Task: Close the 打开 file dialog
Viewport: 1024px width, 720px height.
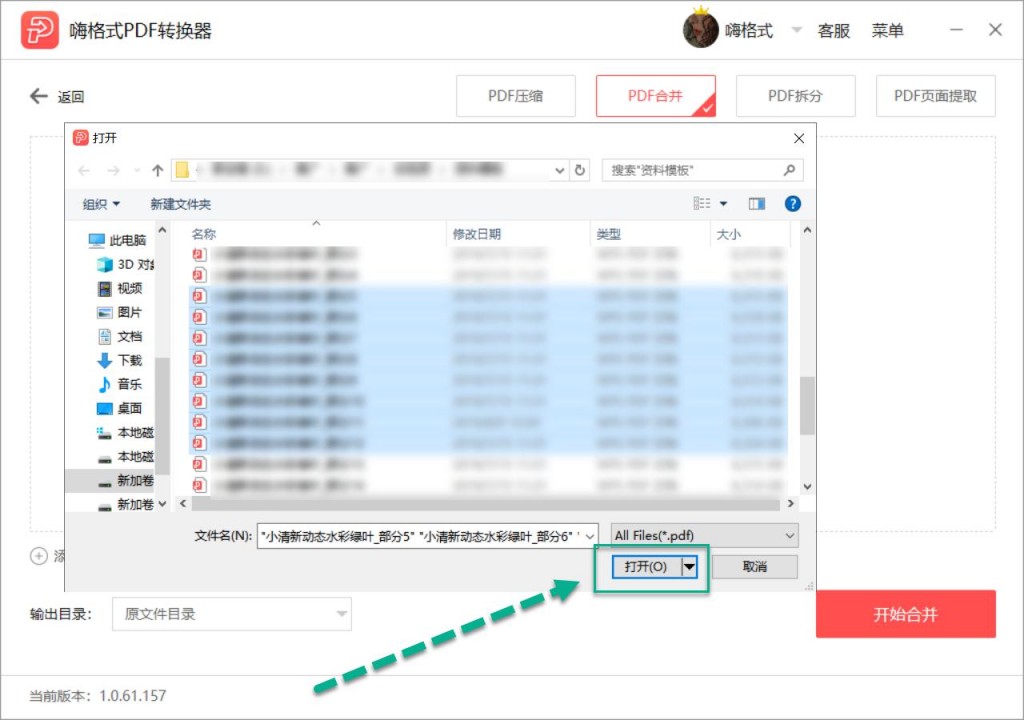Action: tap(799, 139)
